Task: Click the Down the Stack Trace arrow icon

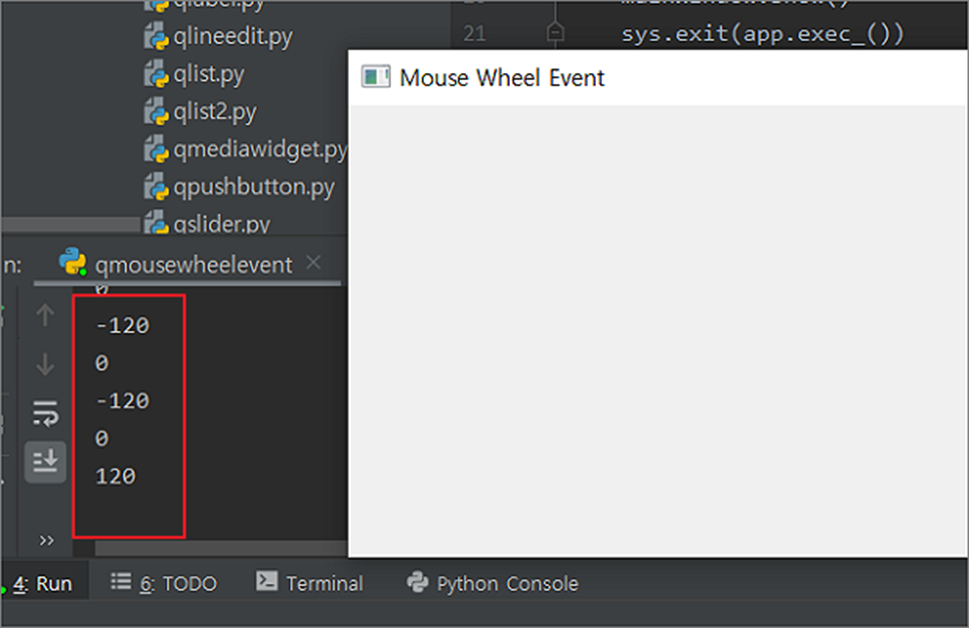Action: click(x=45, y=363)
